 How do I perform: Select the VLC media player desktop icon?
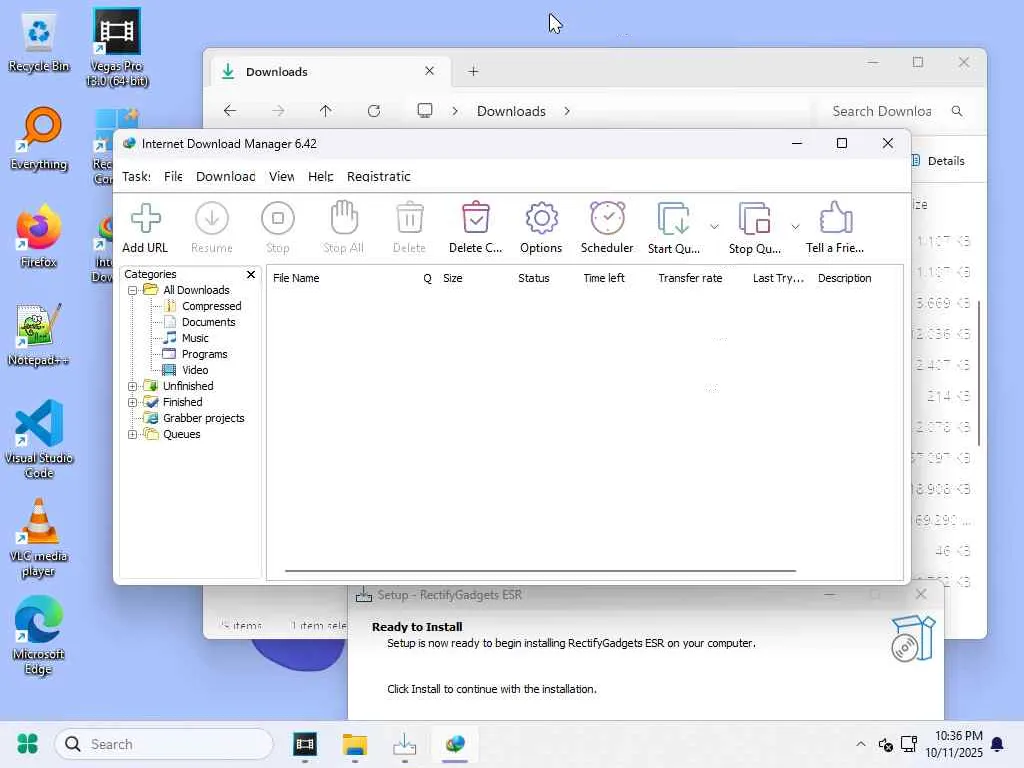[x=39, y=537]
